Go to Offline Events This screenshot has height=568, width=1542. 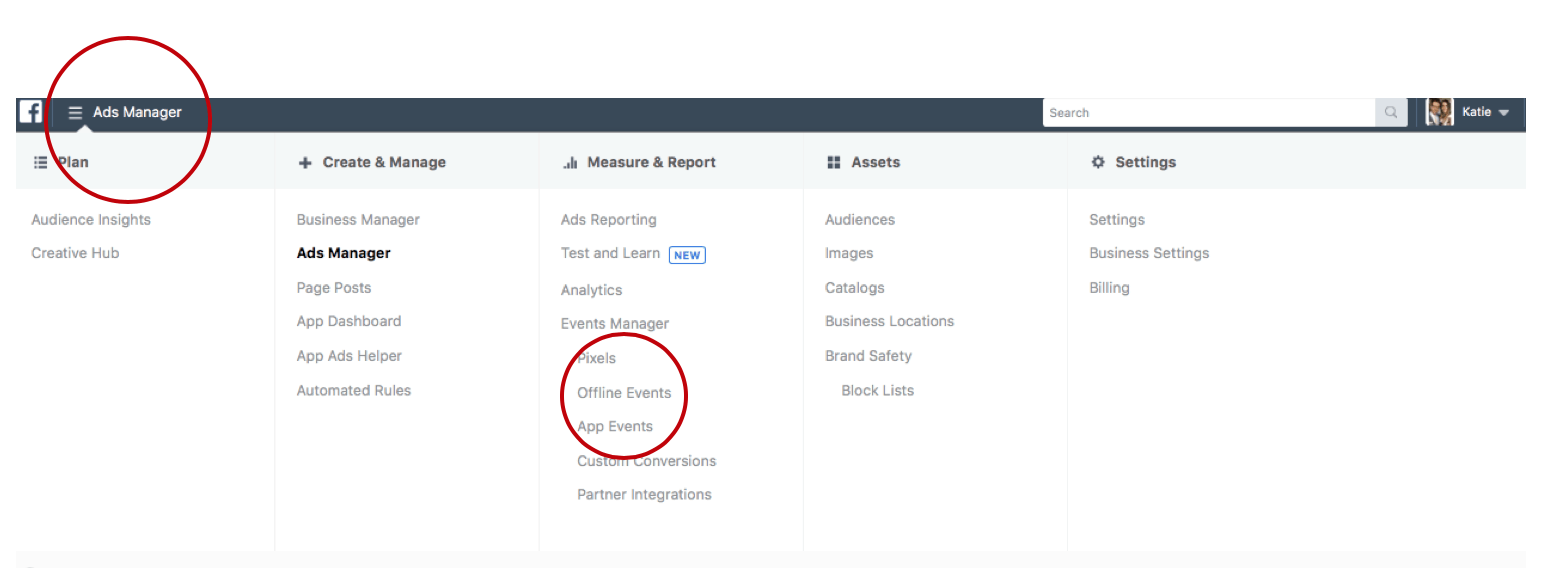[624, 393]
